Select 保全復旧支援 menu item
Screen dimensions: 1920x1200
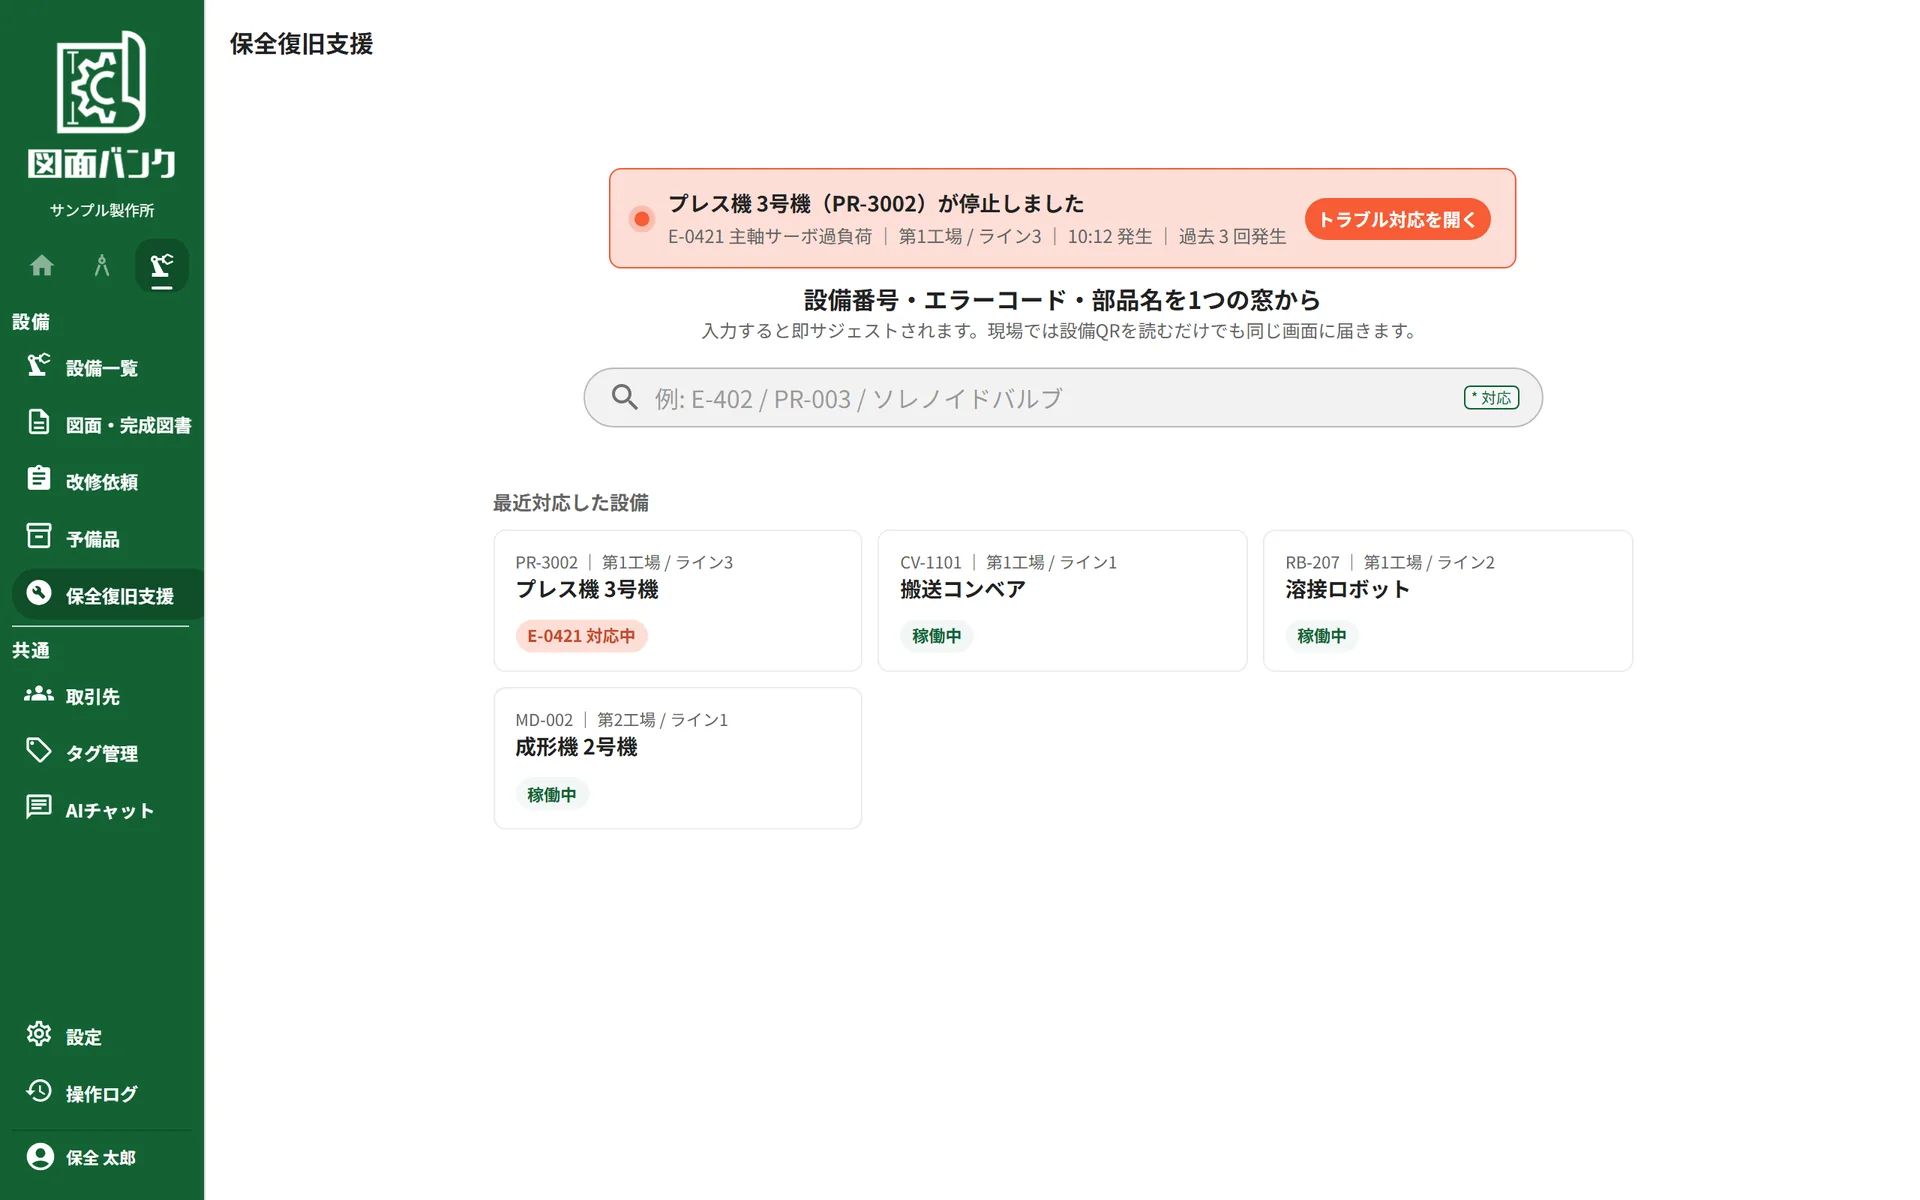click(107, 596)
